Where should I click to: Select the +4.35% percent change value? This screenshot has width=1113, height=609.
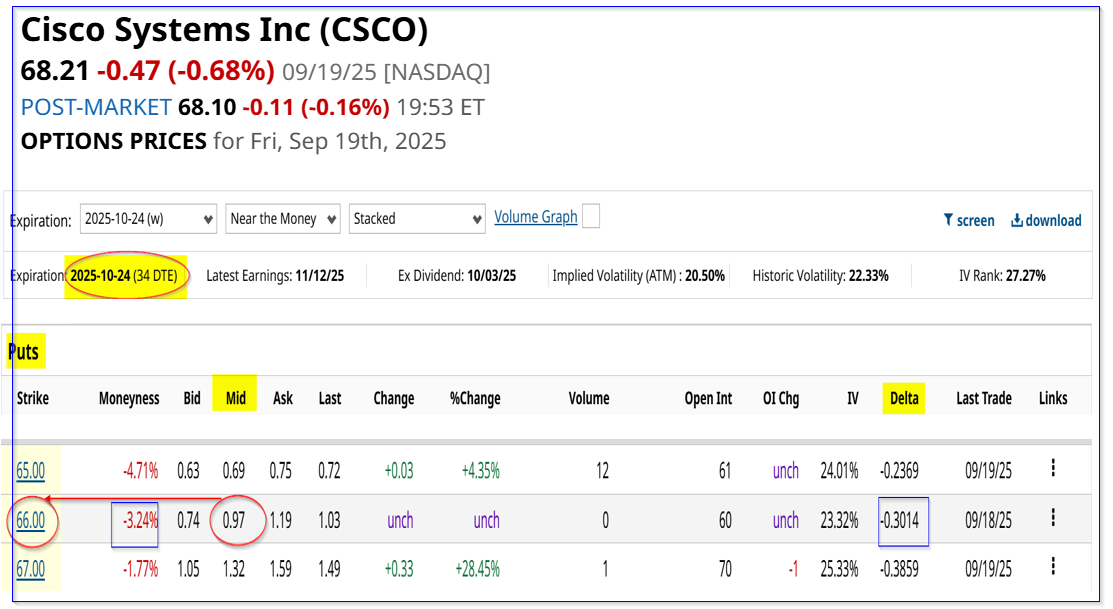click(481, 471)
